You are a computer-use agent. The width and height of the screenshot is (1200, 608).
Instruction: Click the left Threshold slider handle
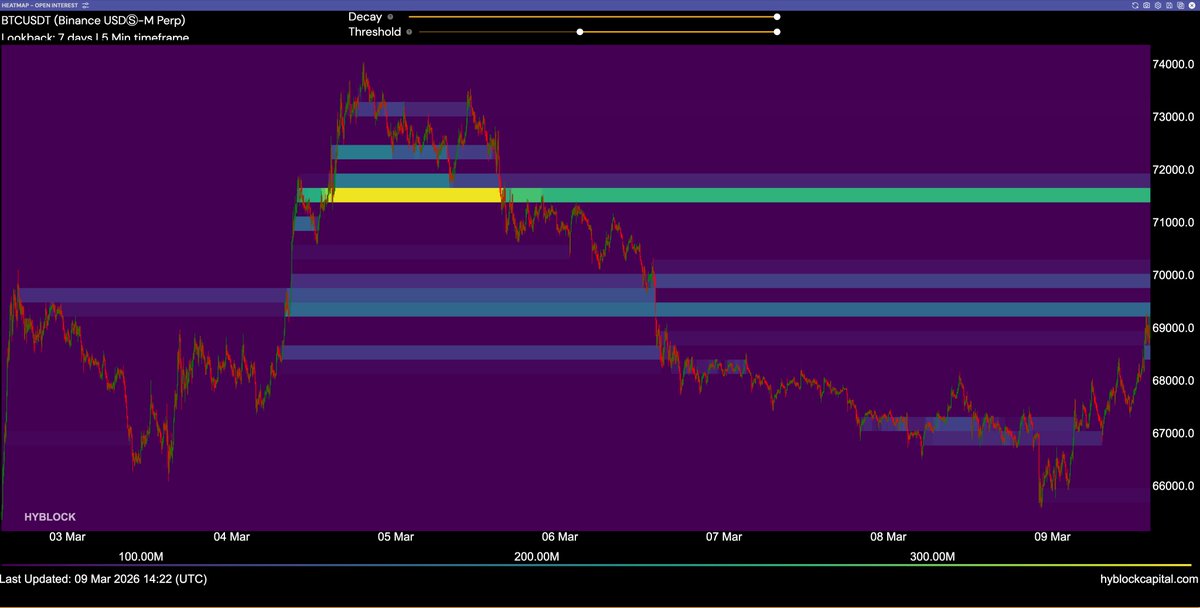(579, 32)
